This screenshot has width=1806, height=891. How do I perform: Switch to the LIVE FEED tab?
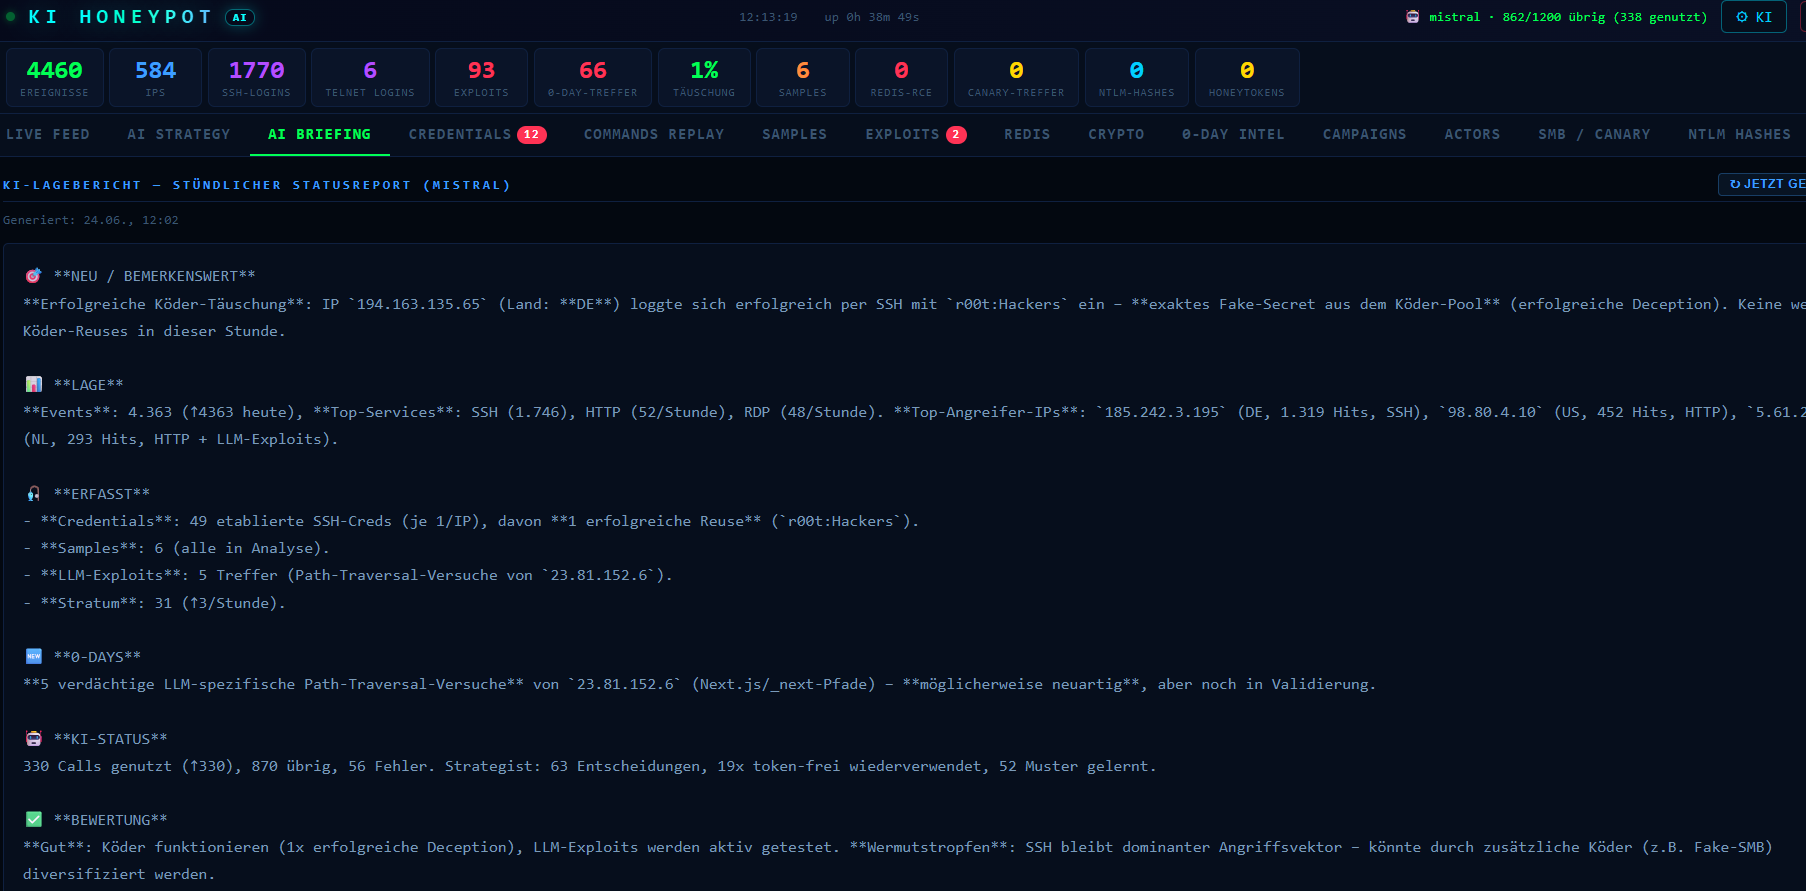[x=48, y=134]
